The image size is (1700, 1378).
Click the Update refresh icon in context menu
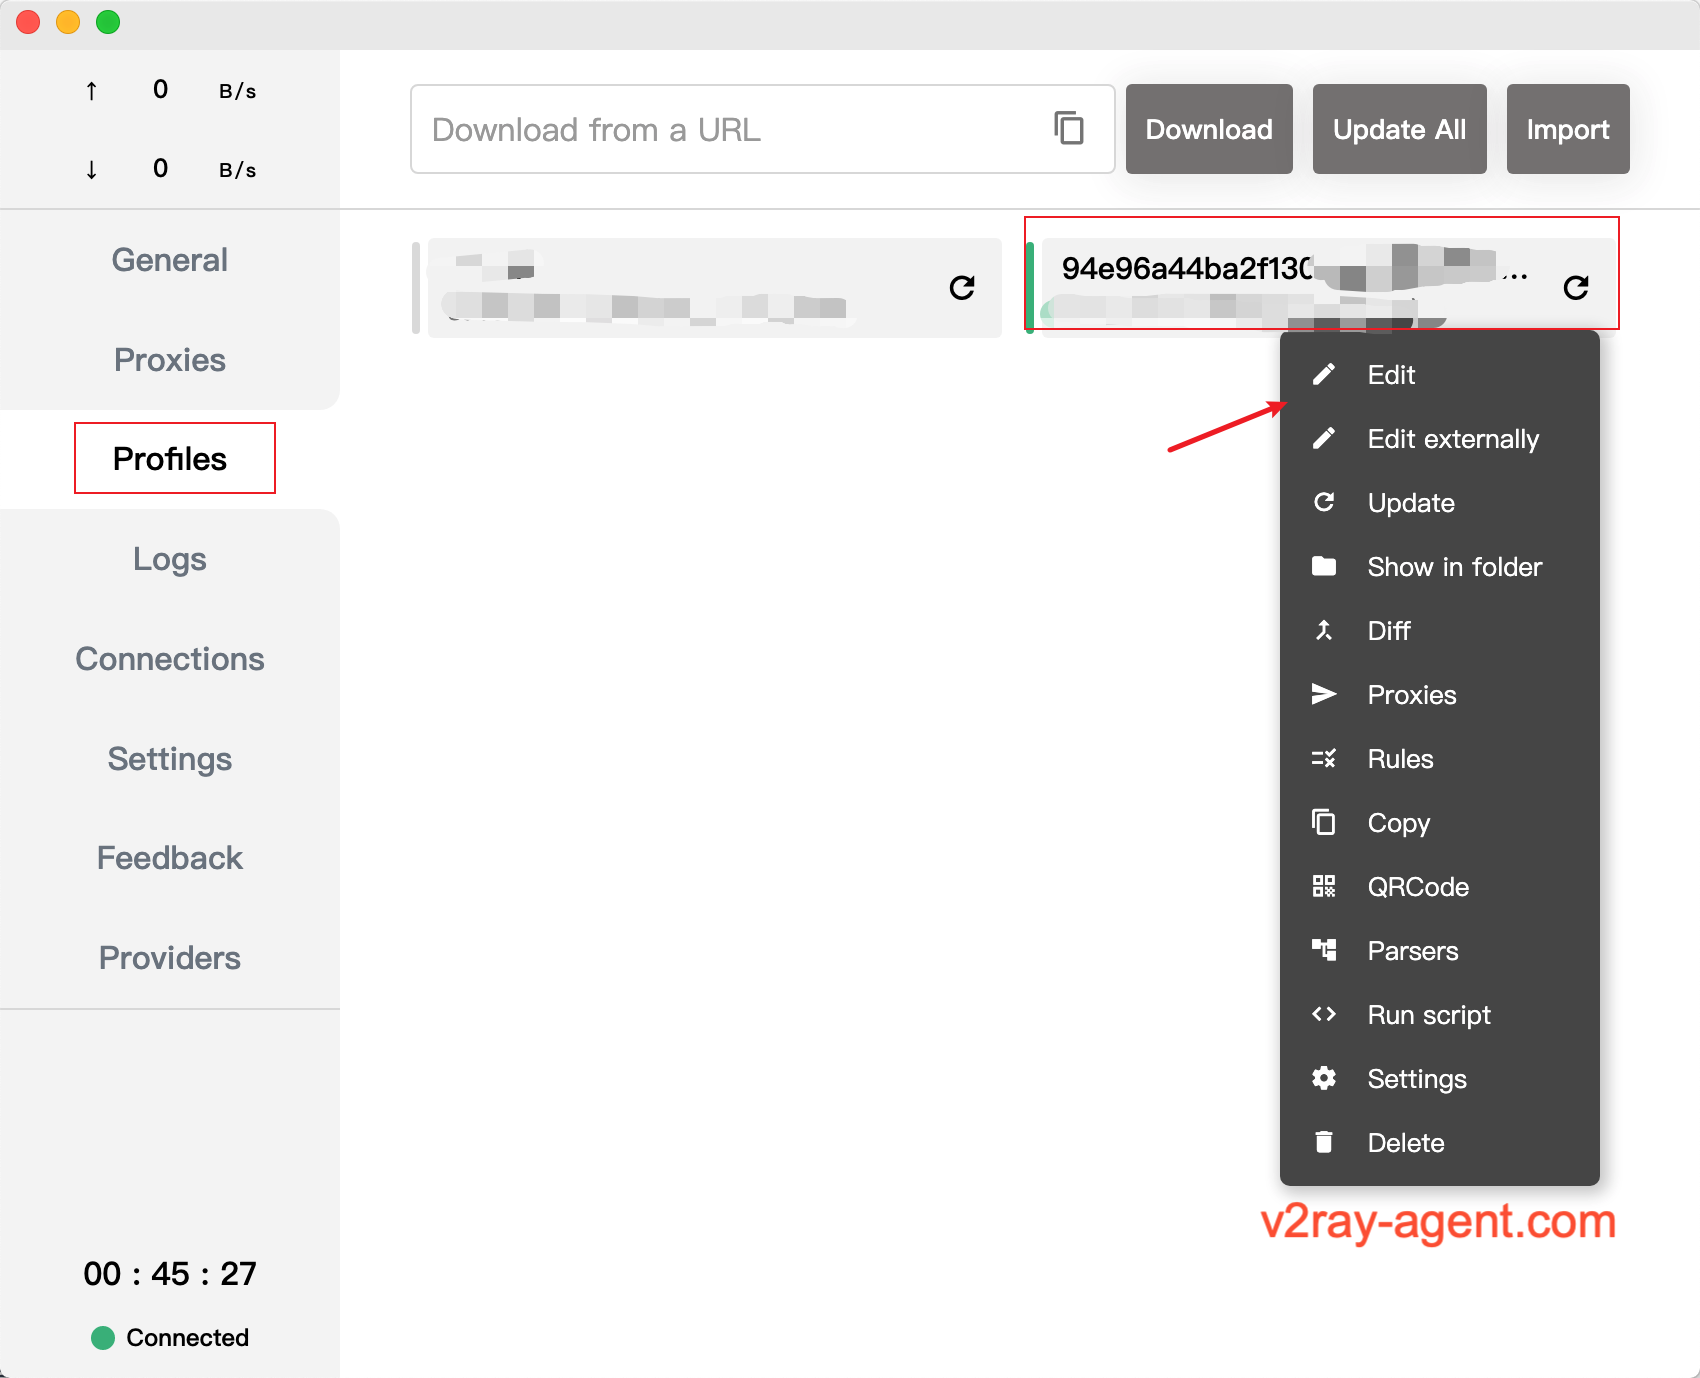(1324, 502)
